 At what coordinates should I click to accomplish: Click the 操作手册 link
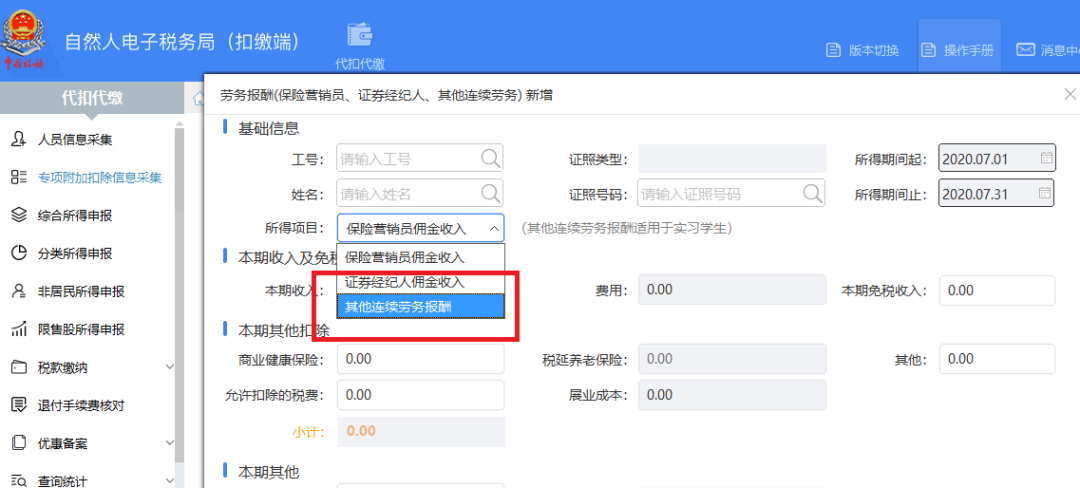[968, 50]
